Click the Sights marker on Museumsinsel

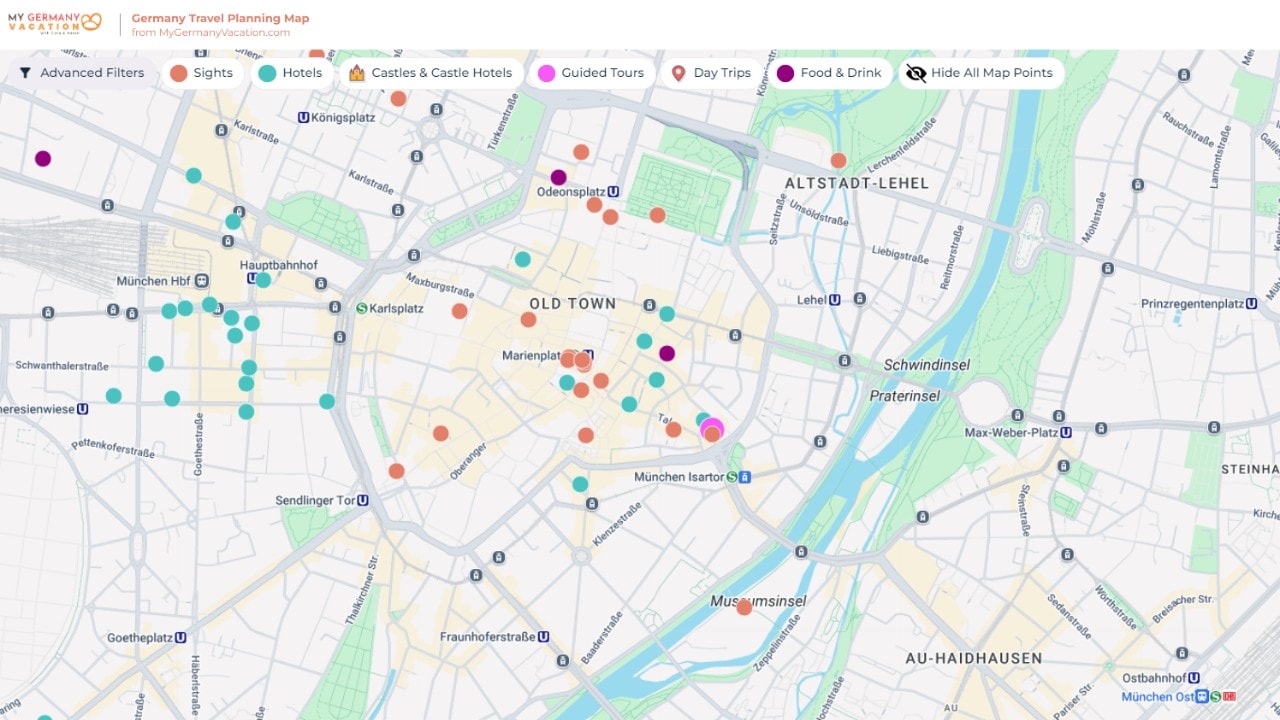744,607
